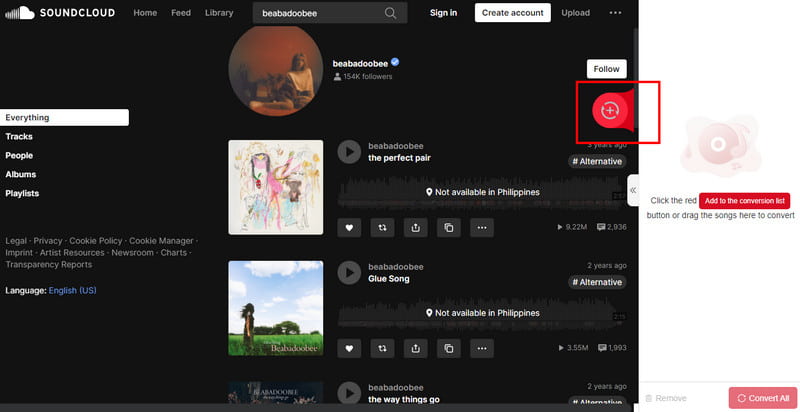Play "the perfect pair" track
Image resolution: width=800 pixels, height=412 pixels.
(349, 152)
